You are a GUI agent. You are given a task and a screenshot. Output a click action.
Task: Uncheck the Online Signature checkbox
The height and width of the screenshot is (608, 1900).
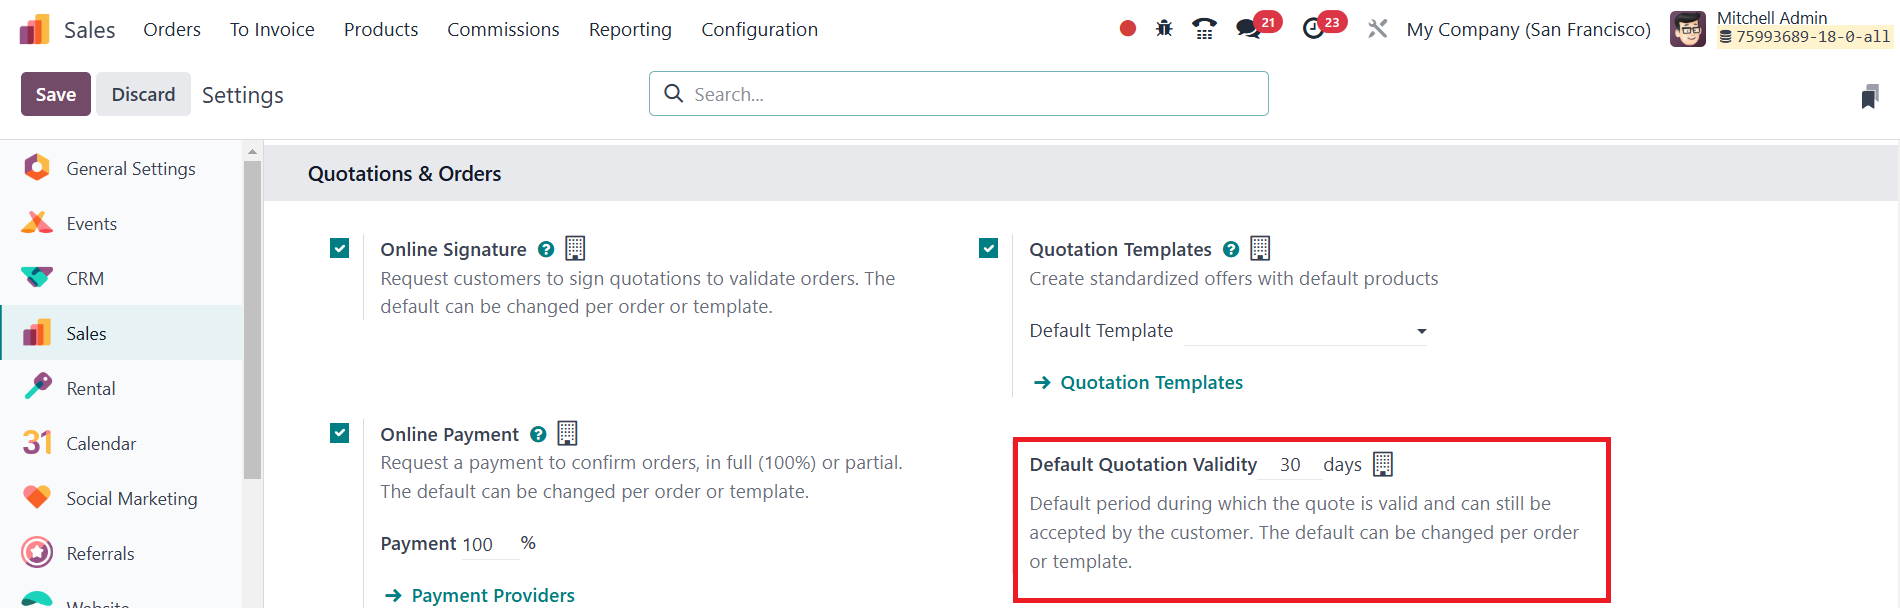pyautogui.click(x=340, y=248)
